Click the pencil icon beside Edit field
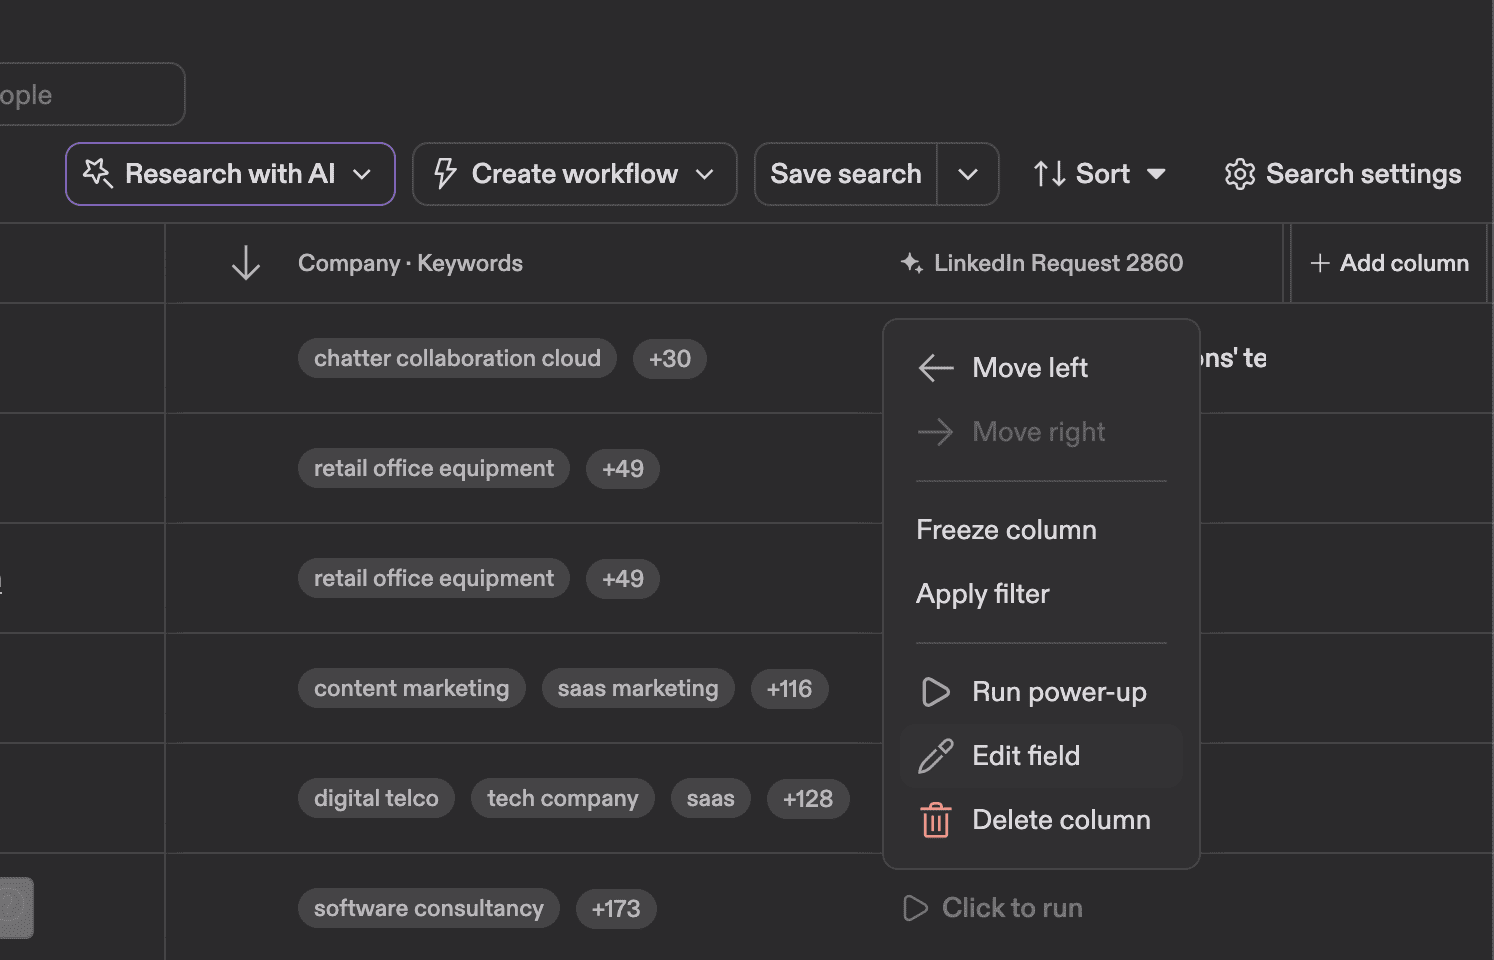The height and width of the screenshot is (960, 1494). click(936, 756)
